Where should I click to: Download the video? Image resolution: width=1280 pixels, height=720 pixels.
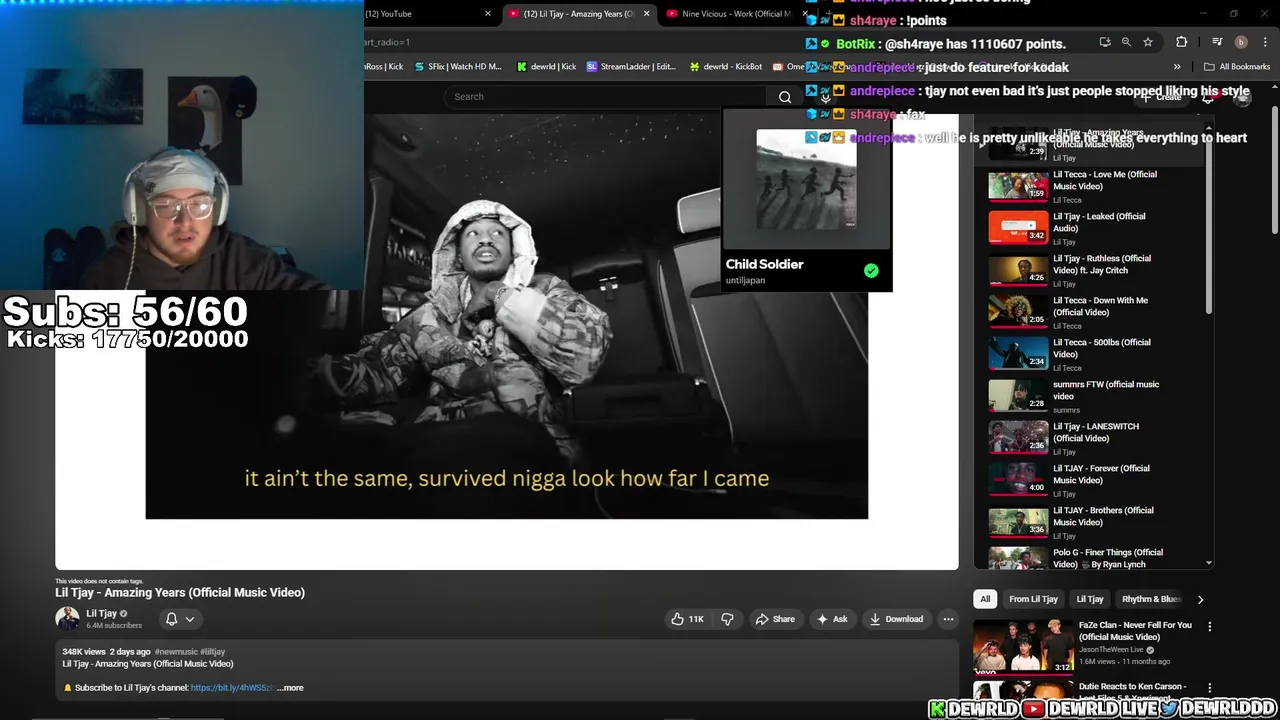pyautogui.click(x=896, y=619)
